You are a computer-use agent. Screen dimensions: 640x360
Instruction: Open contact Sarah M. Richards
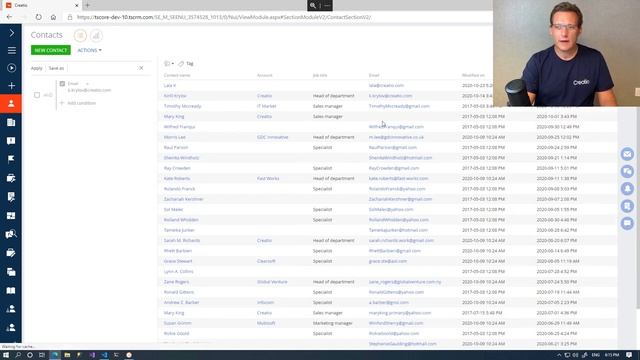pos(182,240)
